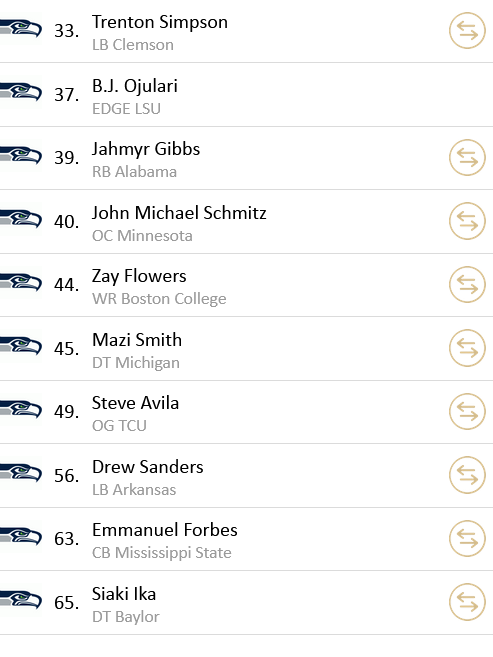Click pick number 56 row

point(246,476)
